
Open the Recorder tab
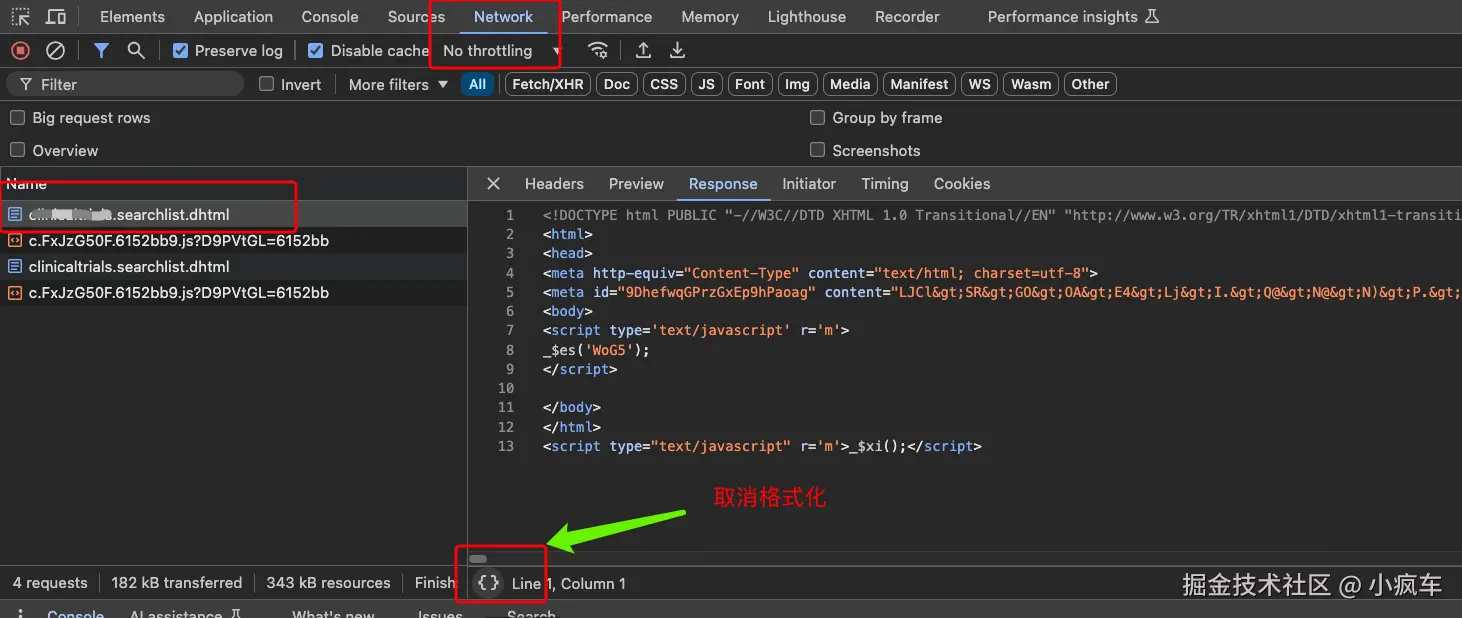[x=907, y=17]
